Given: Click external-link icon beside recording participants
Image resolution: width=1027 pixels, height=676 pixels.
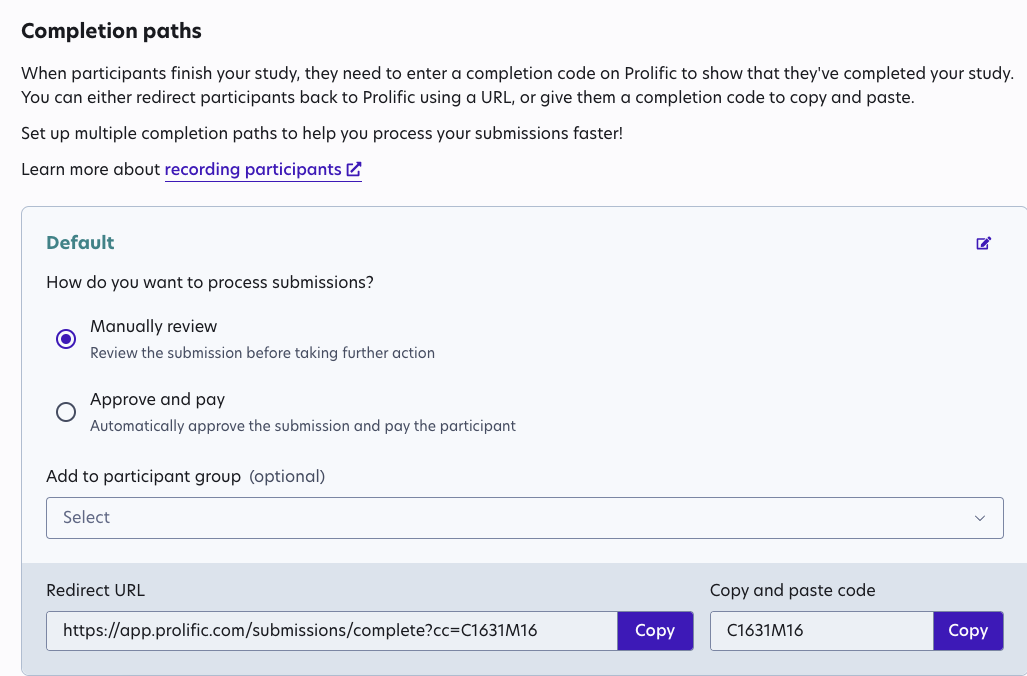Looking at the screenshot, I should point(354,170).
